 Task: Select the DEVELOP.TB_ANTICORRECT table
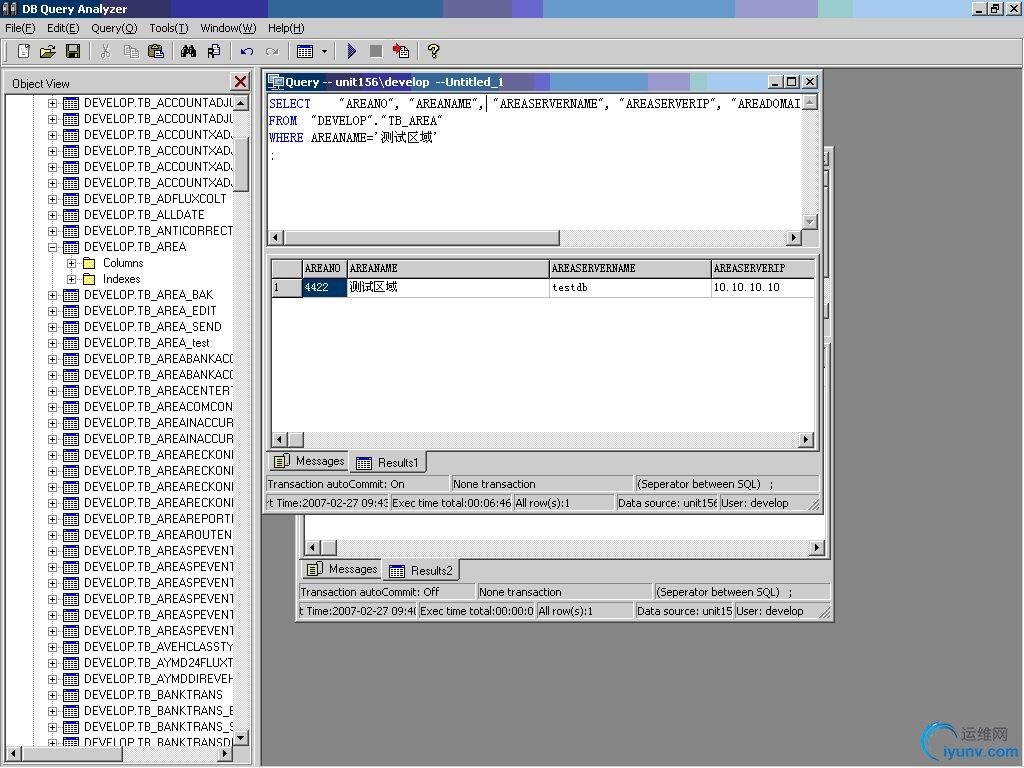click(x=158, y=231)
